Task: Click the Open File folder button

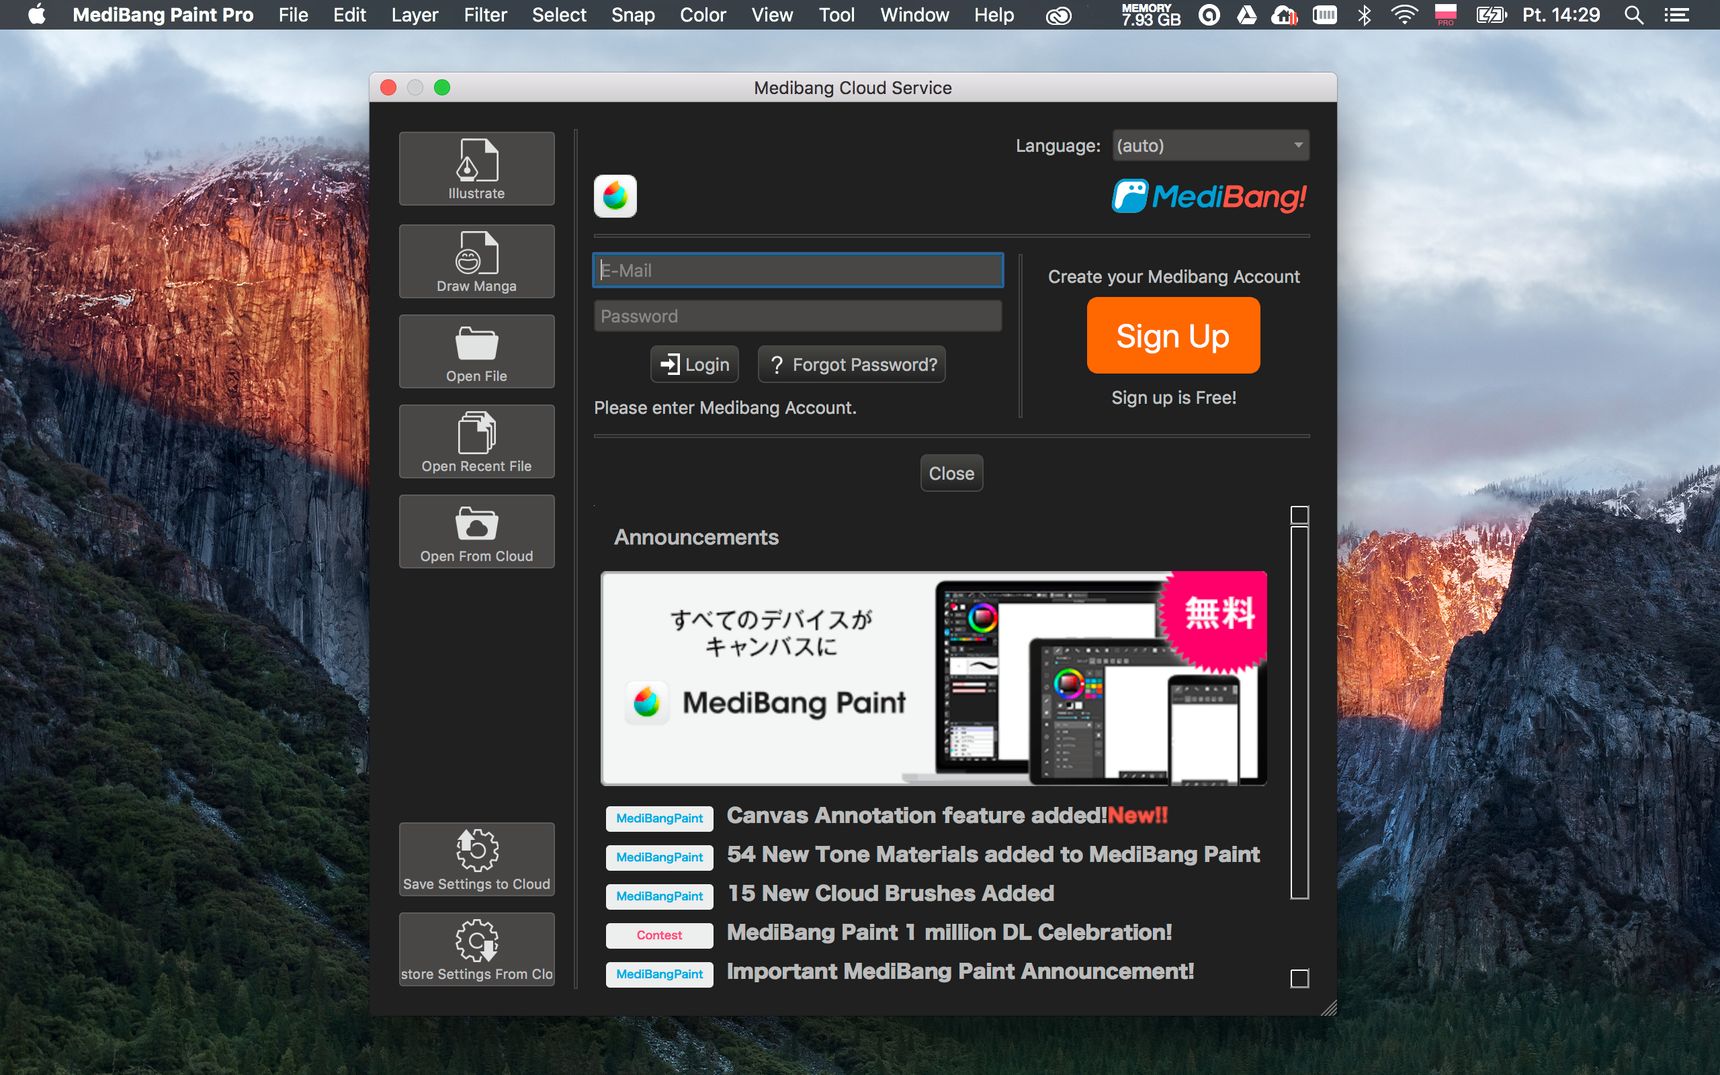Action: [477, 351]
